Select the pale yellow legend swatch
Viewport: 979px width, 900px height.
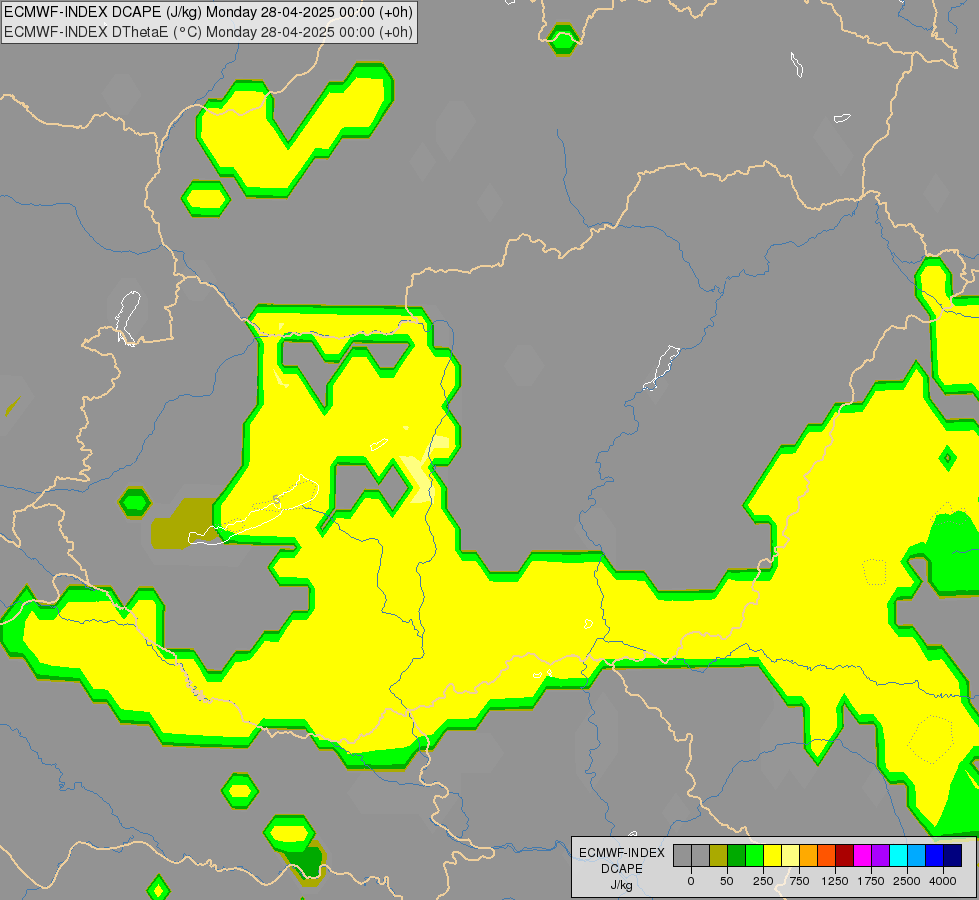tap(790, 855)
